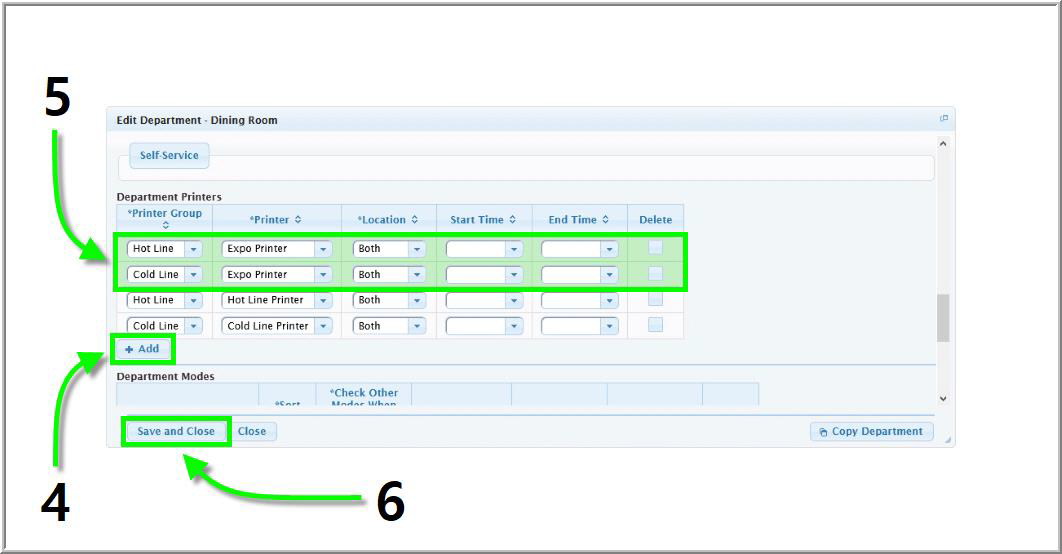Sort by the Location column header
The width and height of the screenshot is (1062, 554).
(x=388, y=220)
